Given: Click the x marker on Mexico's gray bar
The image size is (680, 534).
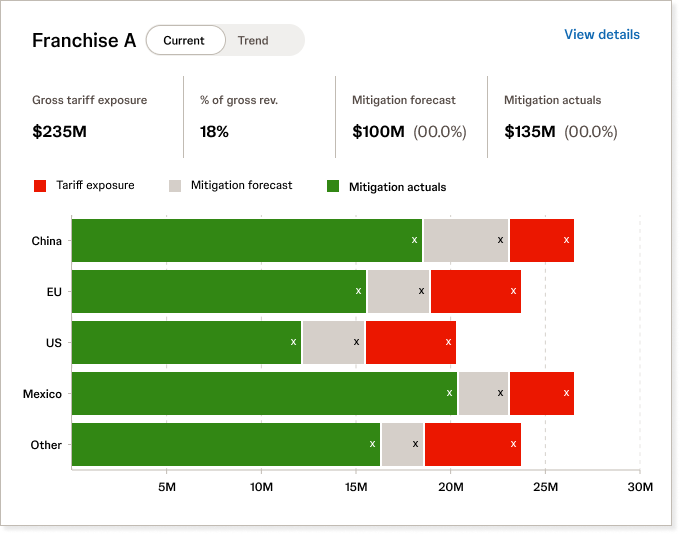Looking at the screenshot, I should point(500,393).
